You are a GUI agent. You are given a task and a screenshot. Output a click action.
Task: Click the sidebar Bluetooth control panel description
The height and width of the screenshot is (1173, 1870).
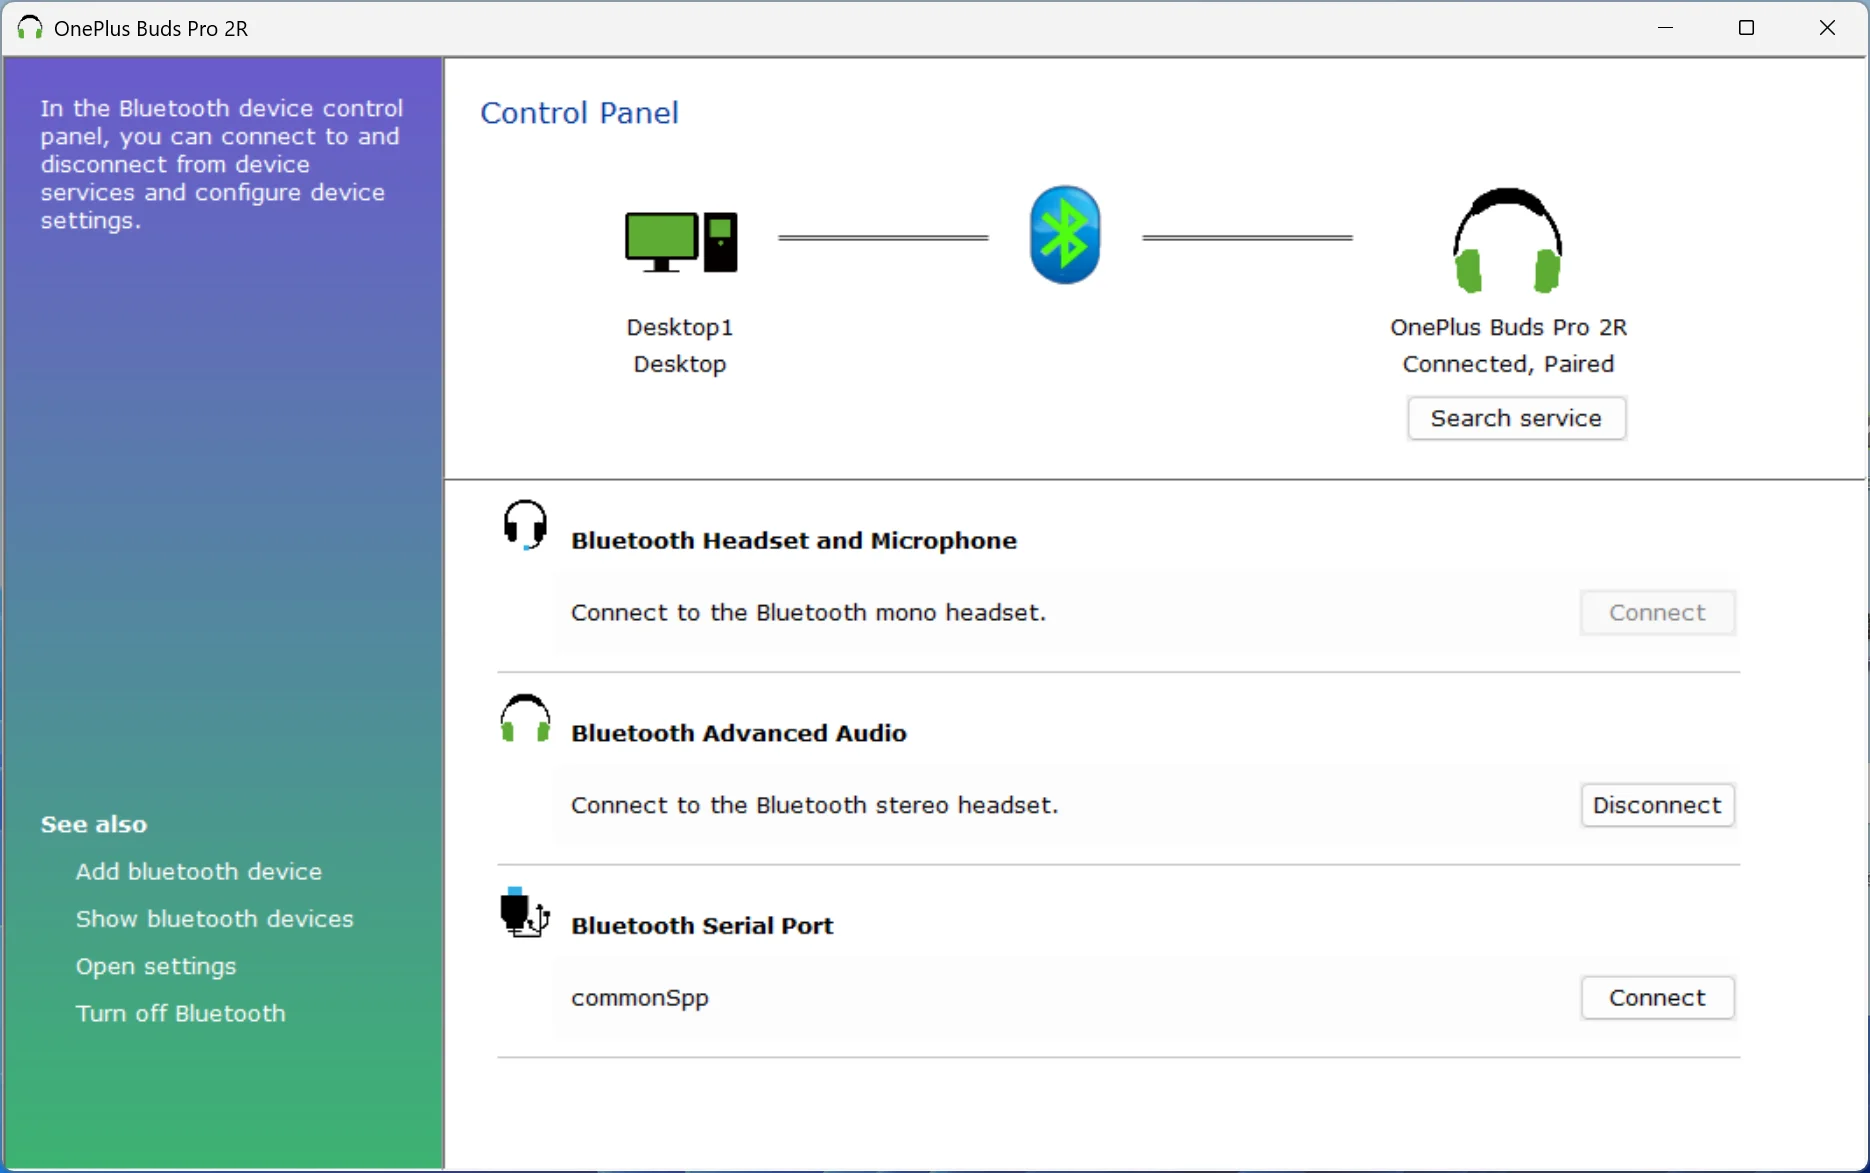pyautogui.click(x=222, y=164)
